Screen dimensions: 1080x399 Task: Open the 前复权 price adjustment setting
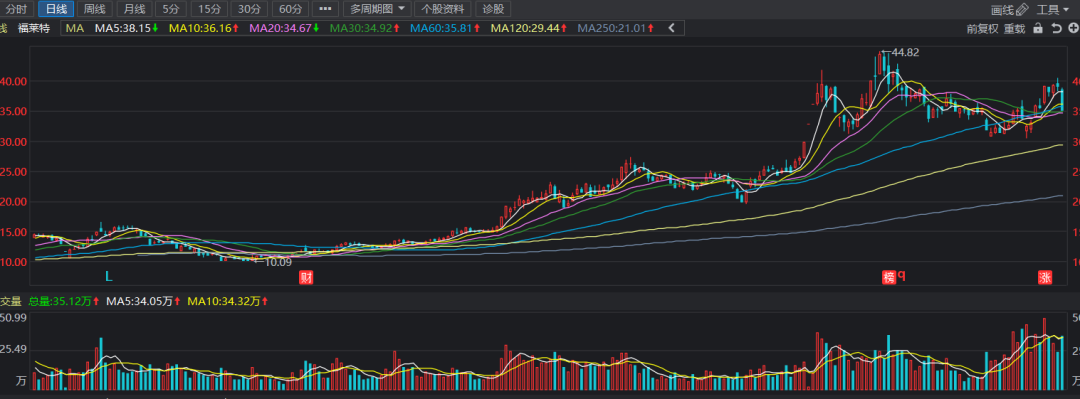point(982,29)
